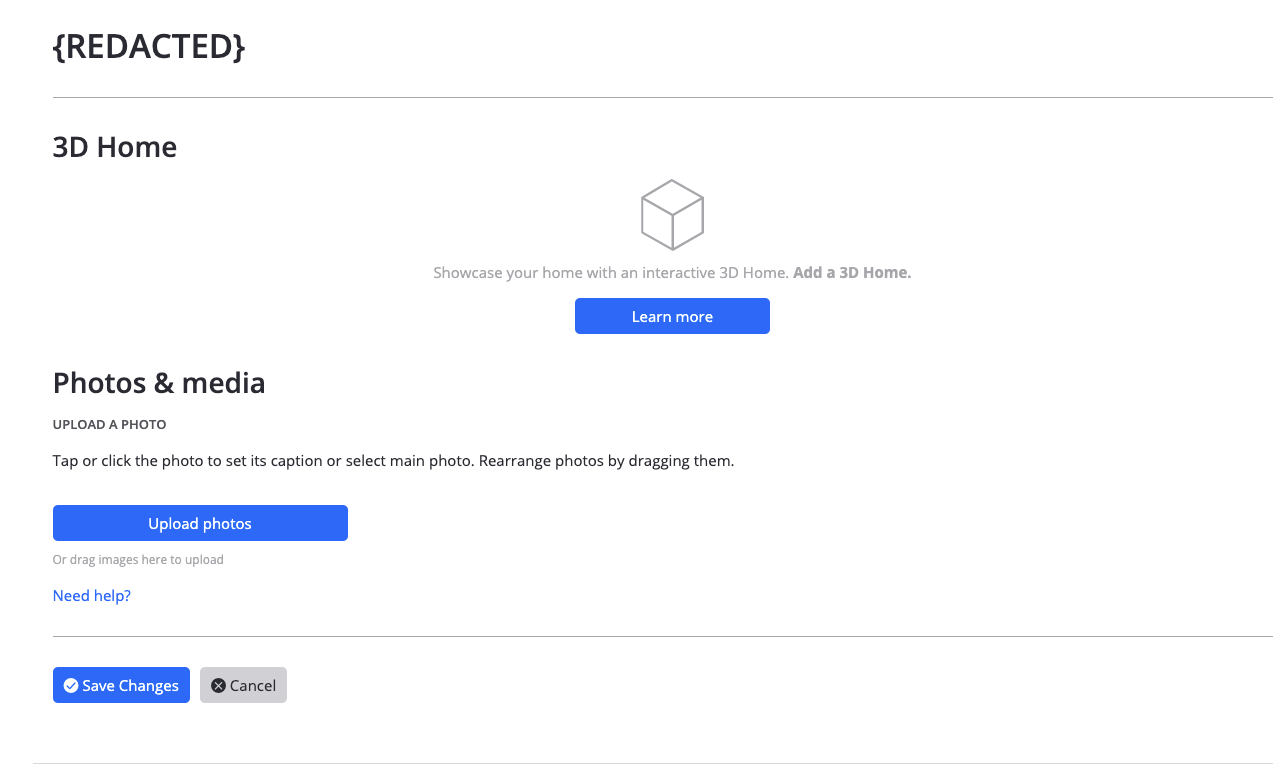Viewport: 1273px width, 764px height.
Task: Click the X icon on Cancel
Action: tap(219, 685)
